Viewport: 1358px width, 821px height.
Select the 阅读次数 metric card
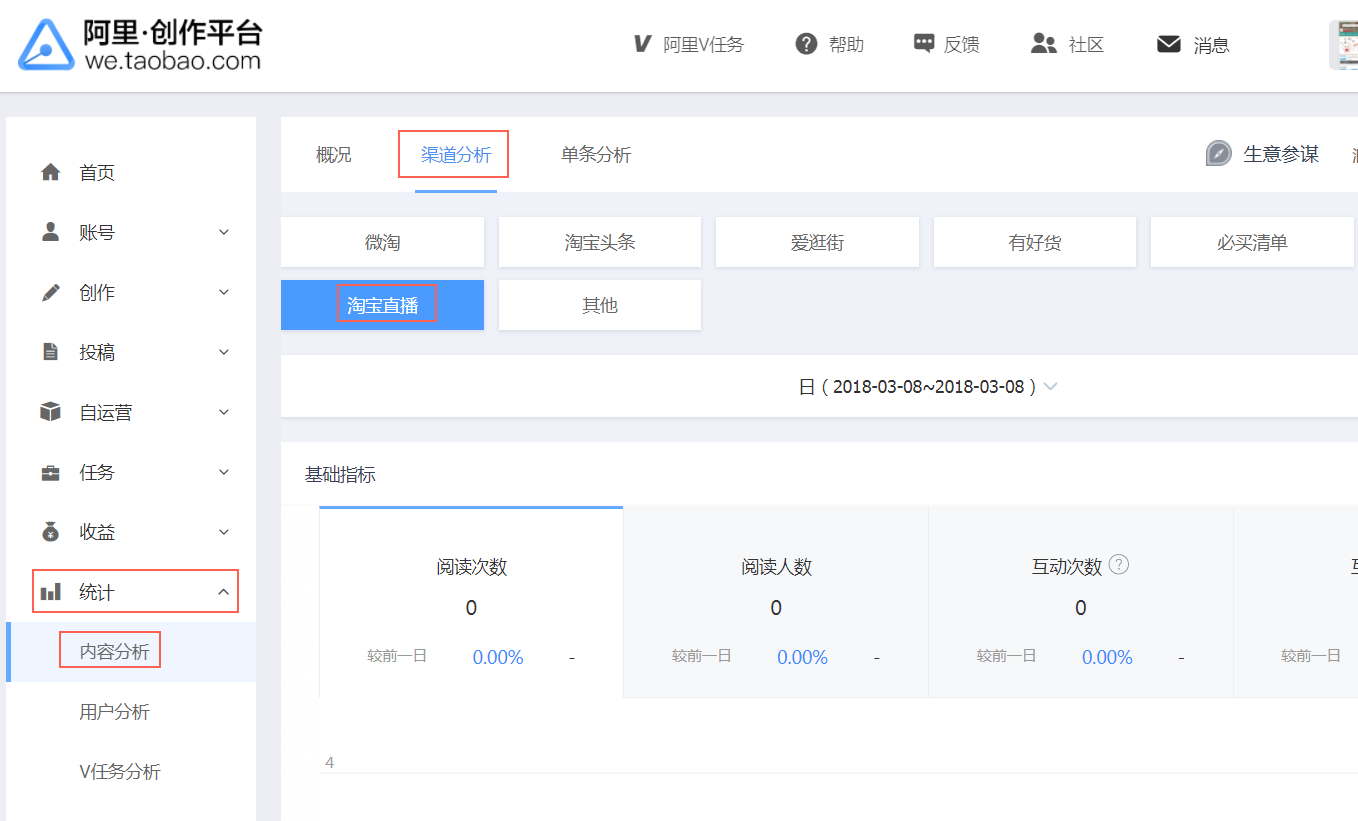pos(471,602)
